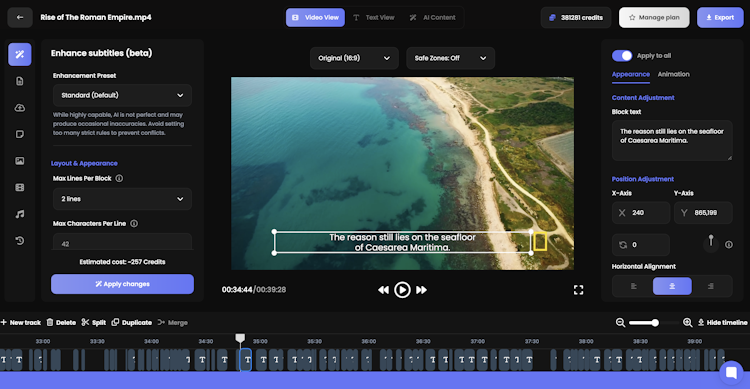Click the info icon next to rotation pin
This screenshot has height=389, width=750.
click(x=728, y=245)
